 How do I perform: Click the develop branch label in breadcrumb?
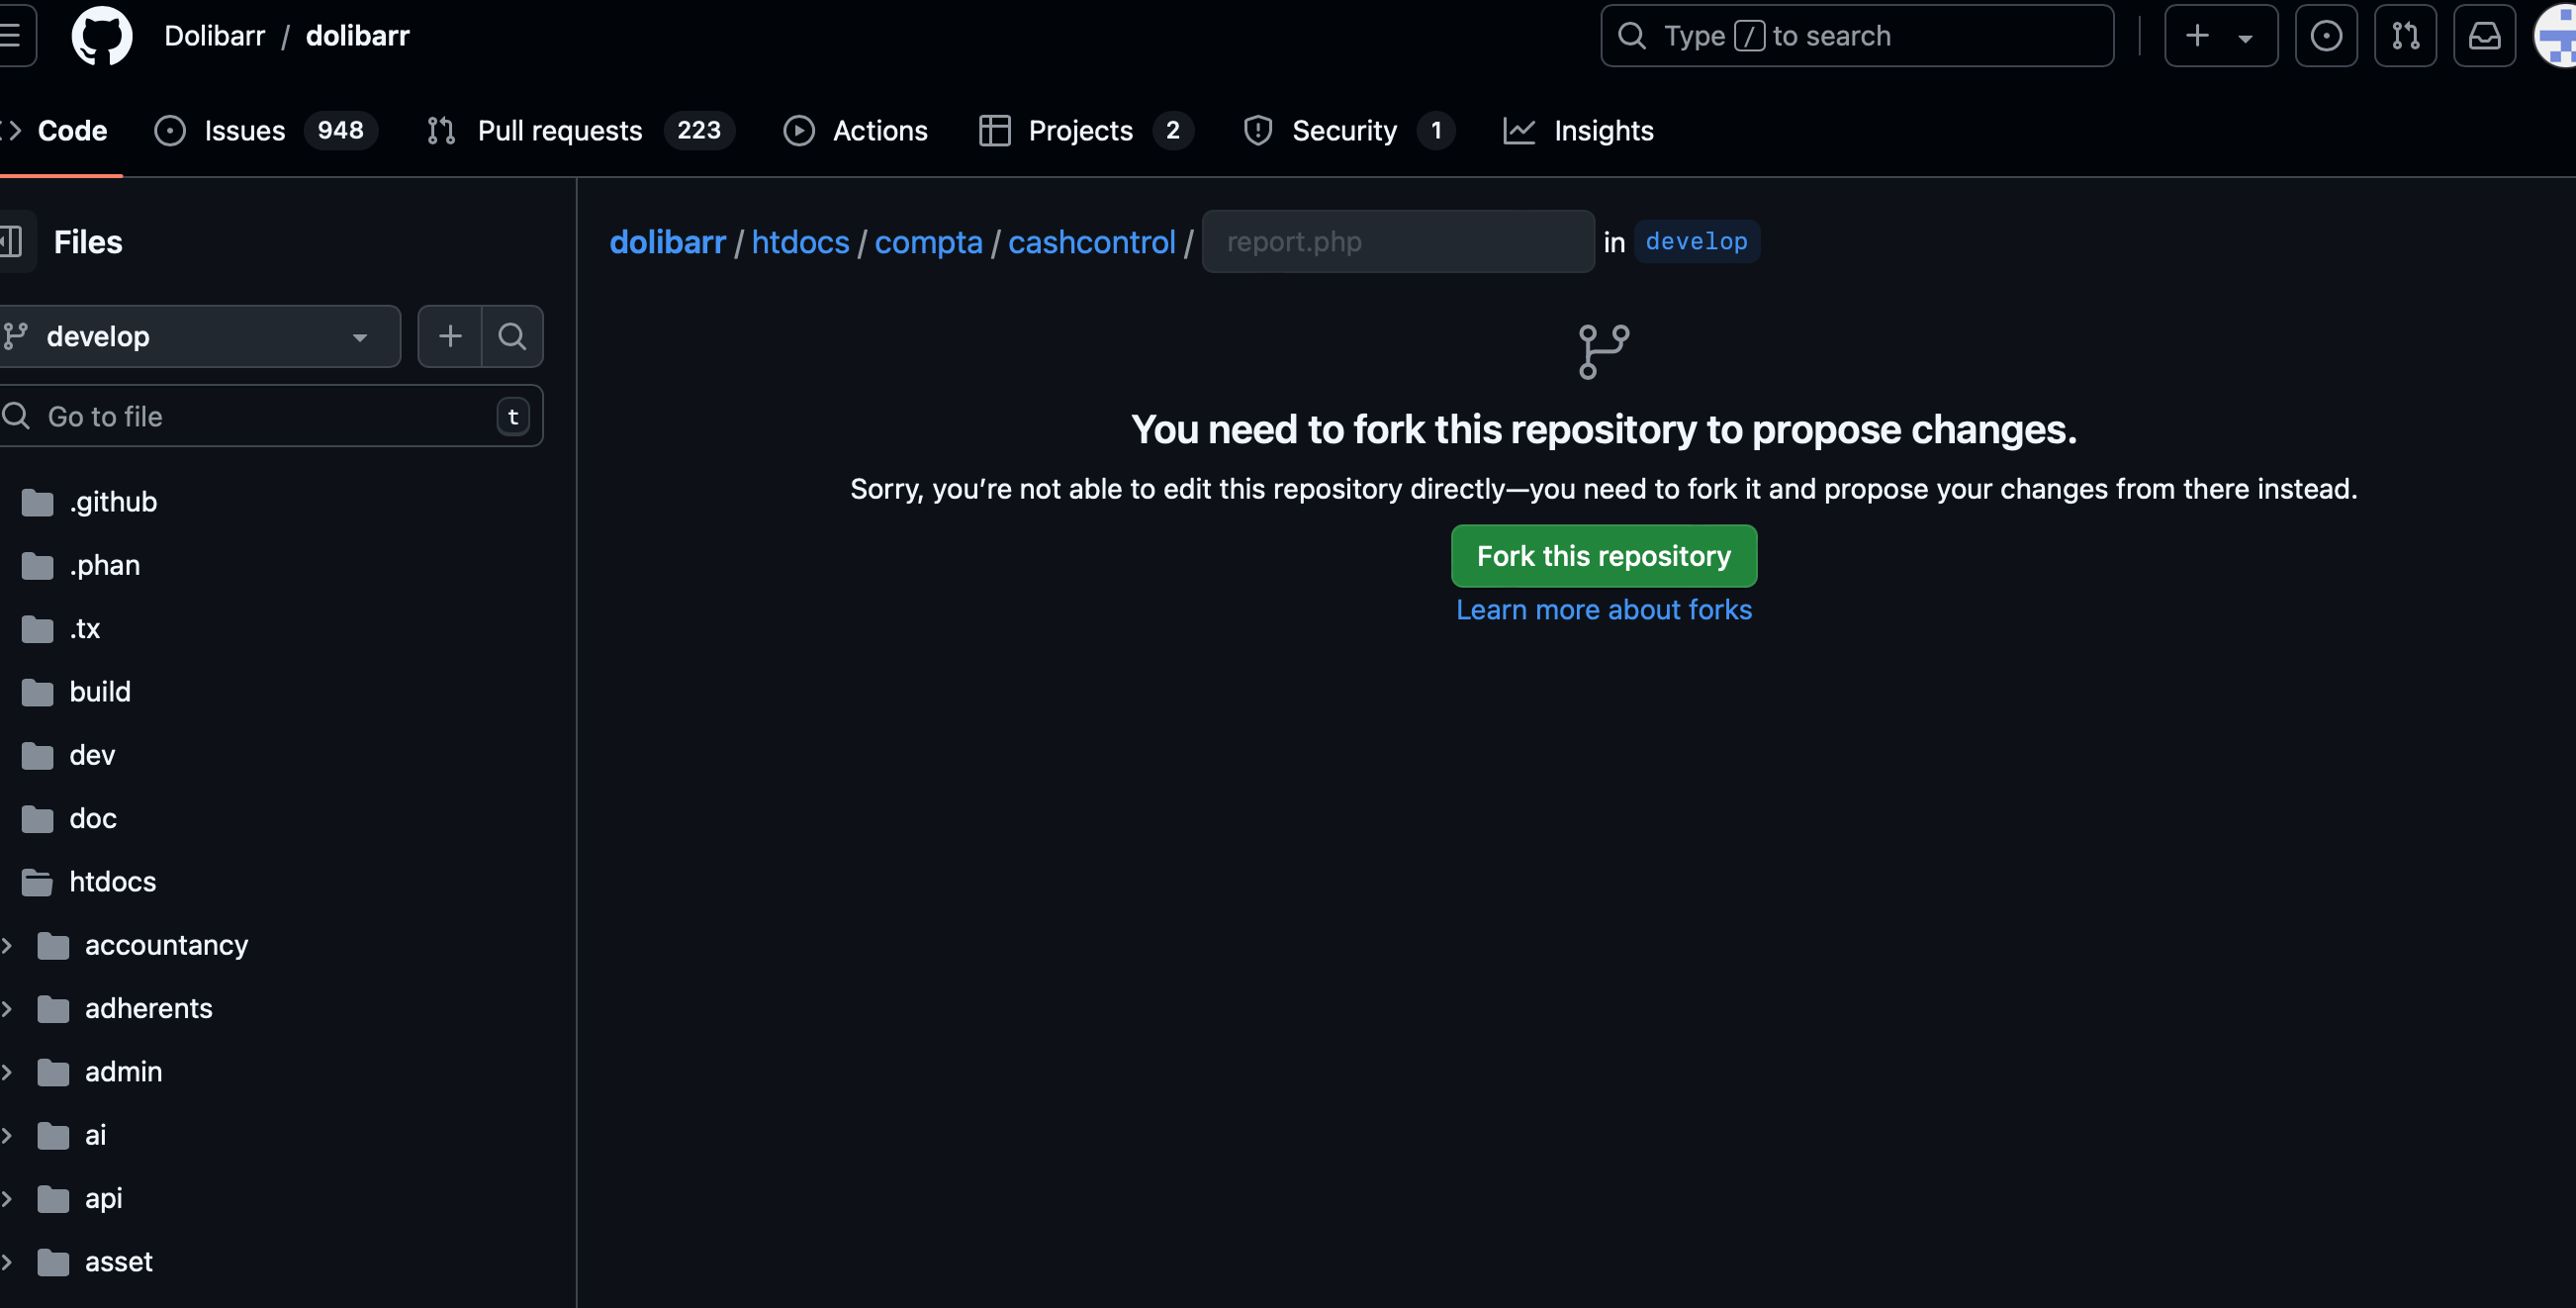click(x=1697, y=242)
